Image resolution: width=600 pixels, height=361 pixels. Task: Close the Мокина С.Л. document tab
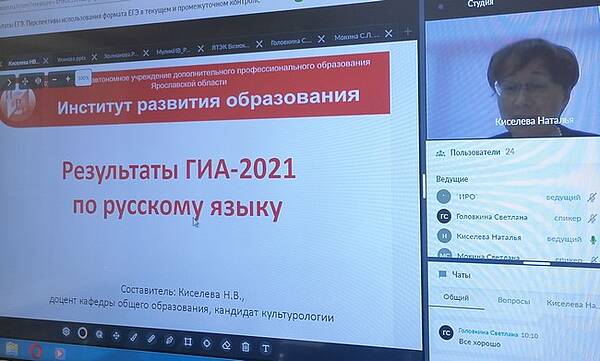(388, 34)
